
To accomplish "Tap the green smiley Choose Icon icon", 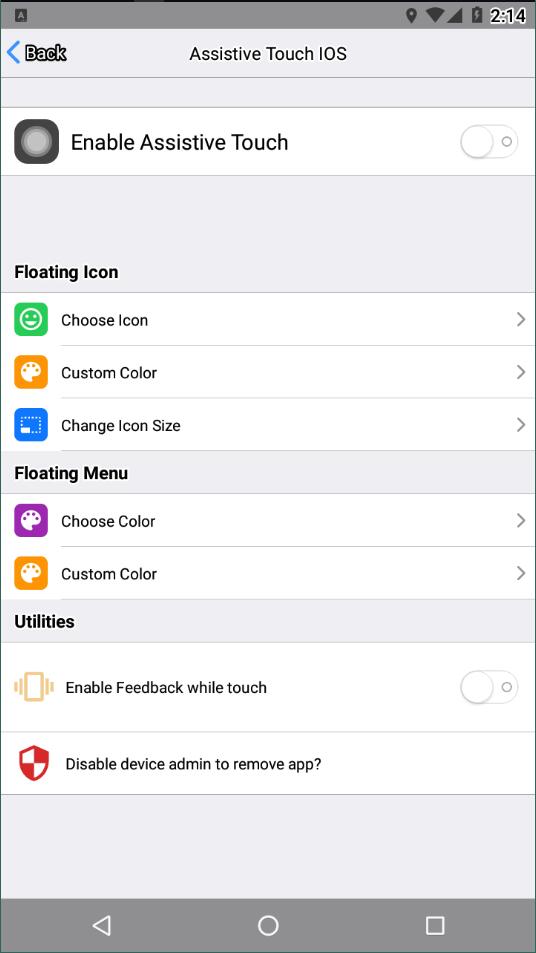I will [x=31, y=320].
